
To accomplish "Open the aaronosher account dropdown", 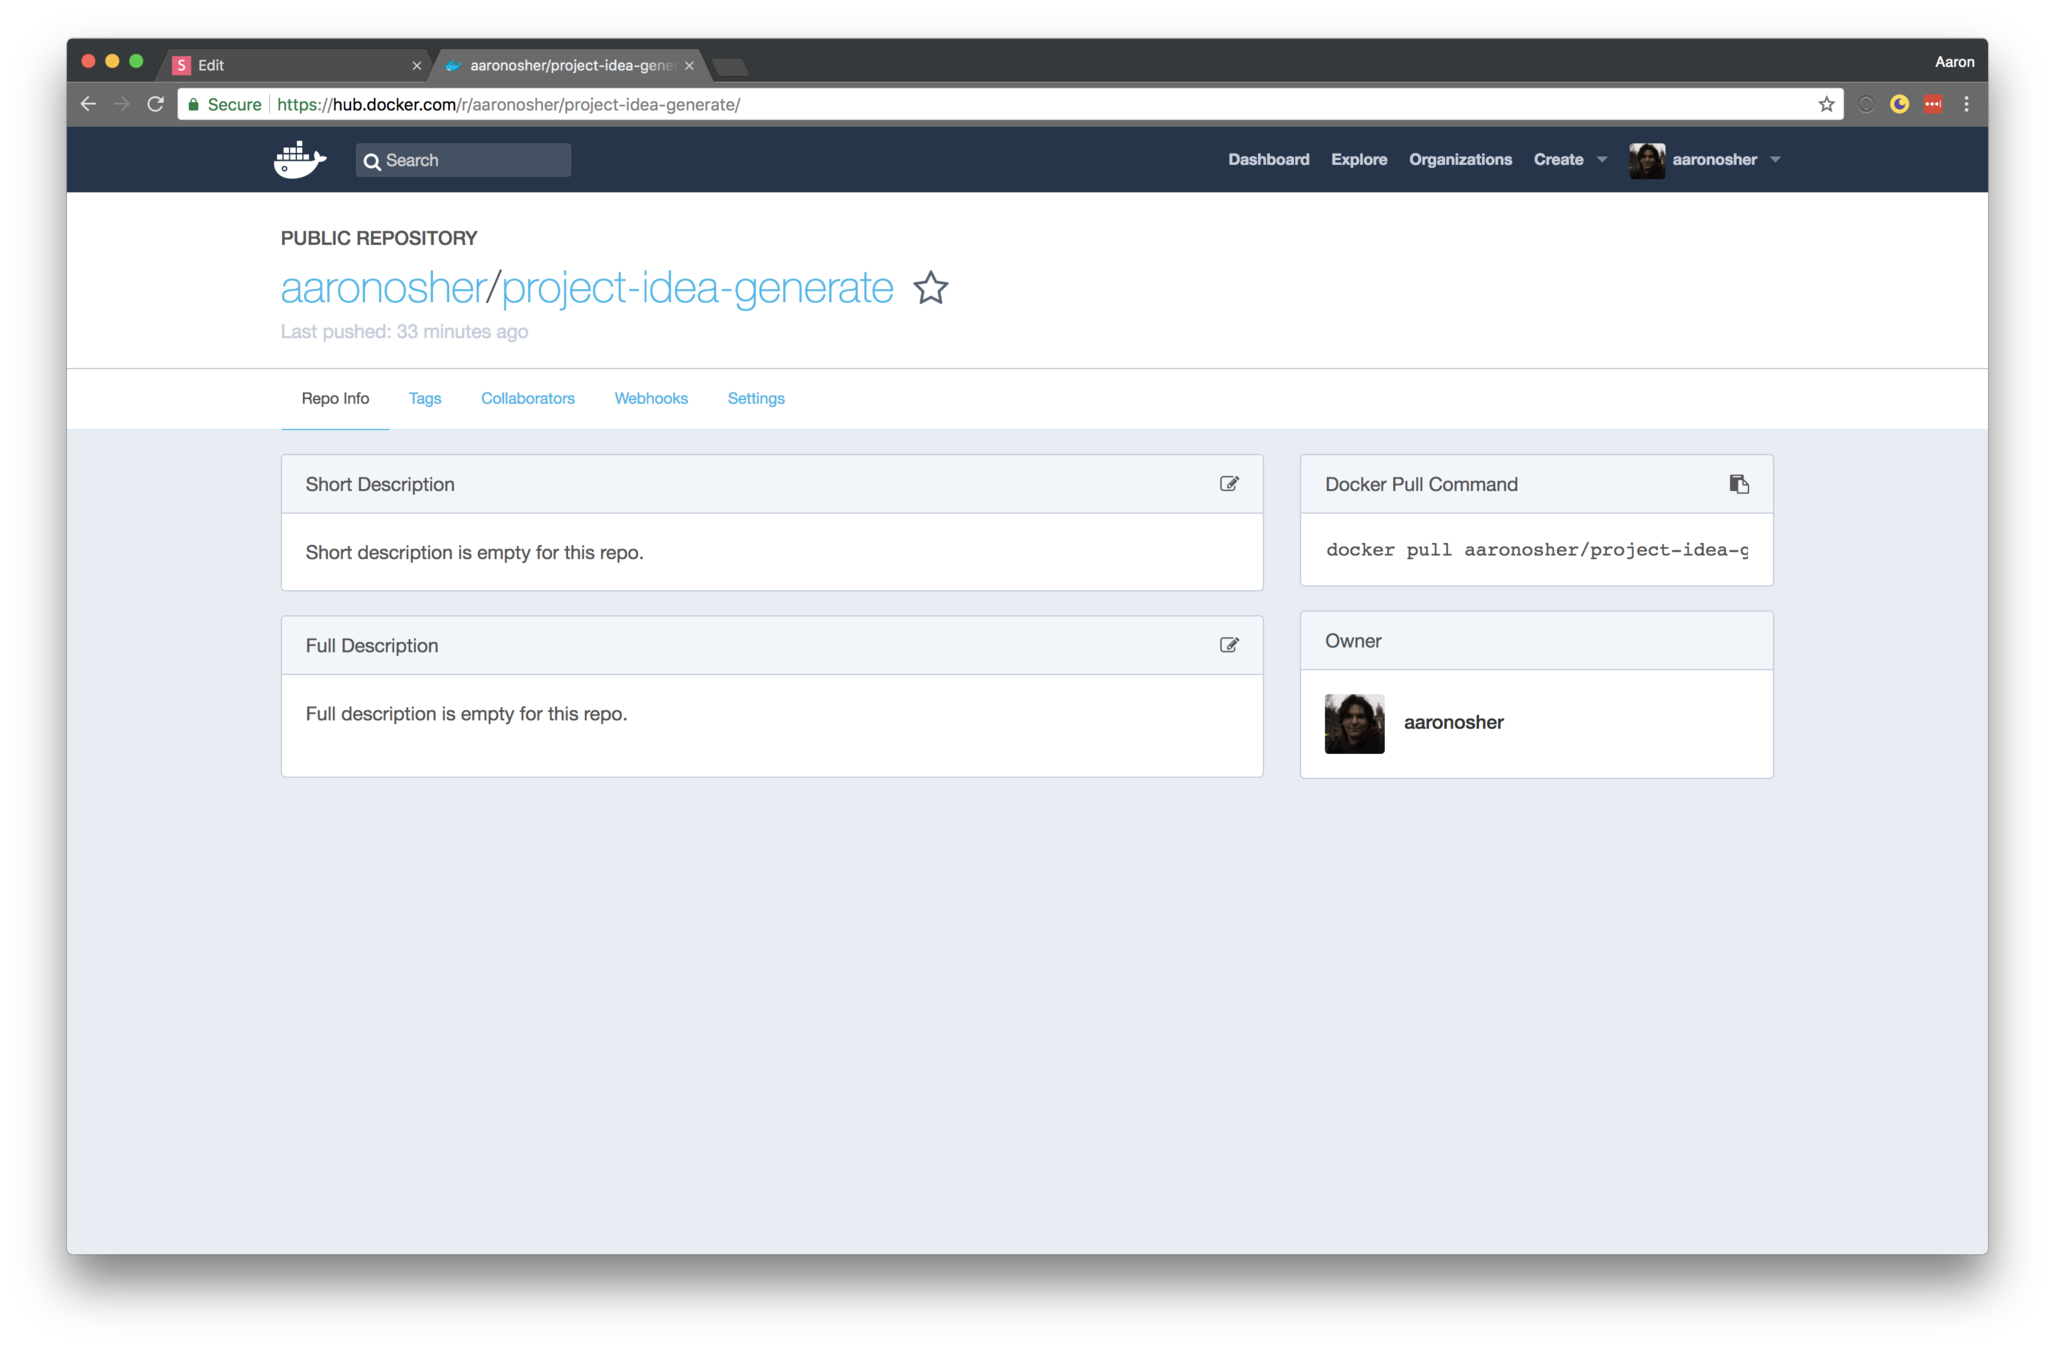I will point(1713,160).
